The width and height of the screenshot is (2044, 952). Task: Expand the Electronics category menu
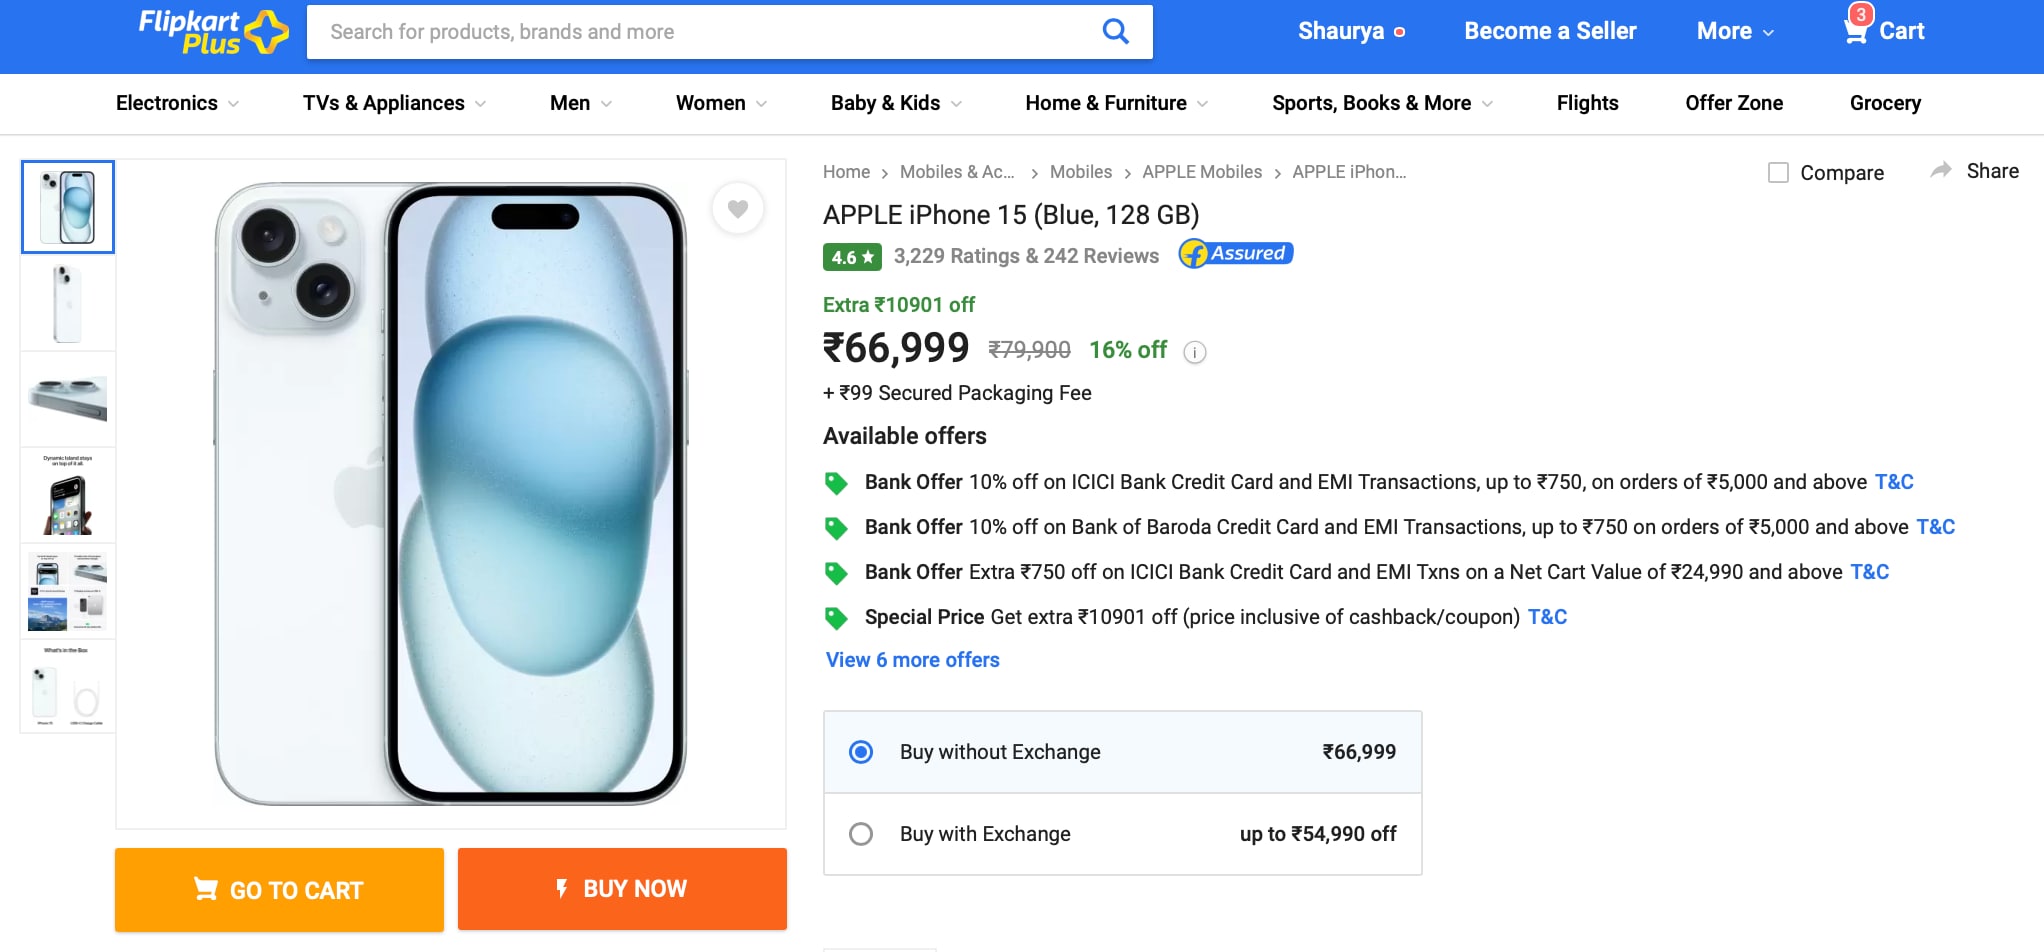[x=177, y=103]
